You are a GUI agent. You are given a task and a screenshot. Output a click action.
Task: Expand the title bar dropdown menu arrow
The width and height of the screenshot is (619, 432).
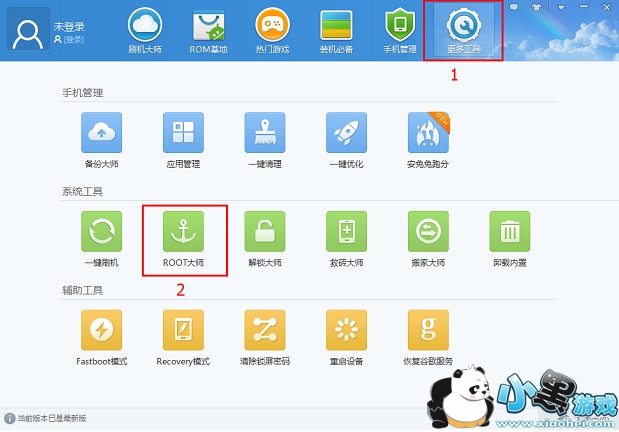[561, 7]
